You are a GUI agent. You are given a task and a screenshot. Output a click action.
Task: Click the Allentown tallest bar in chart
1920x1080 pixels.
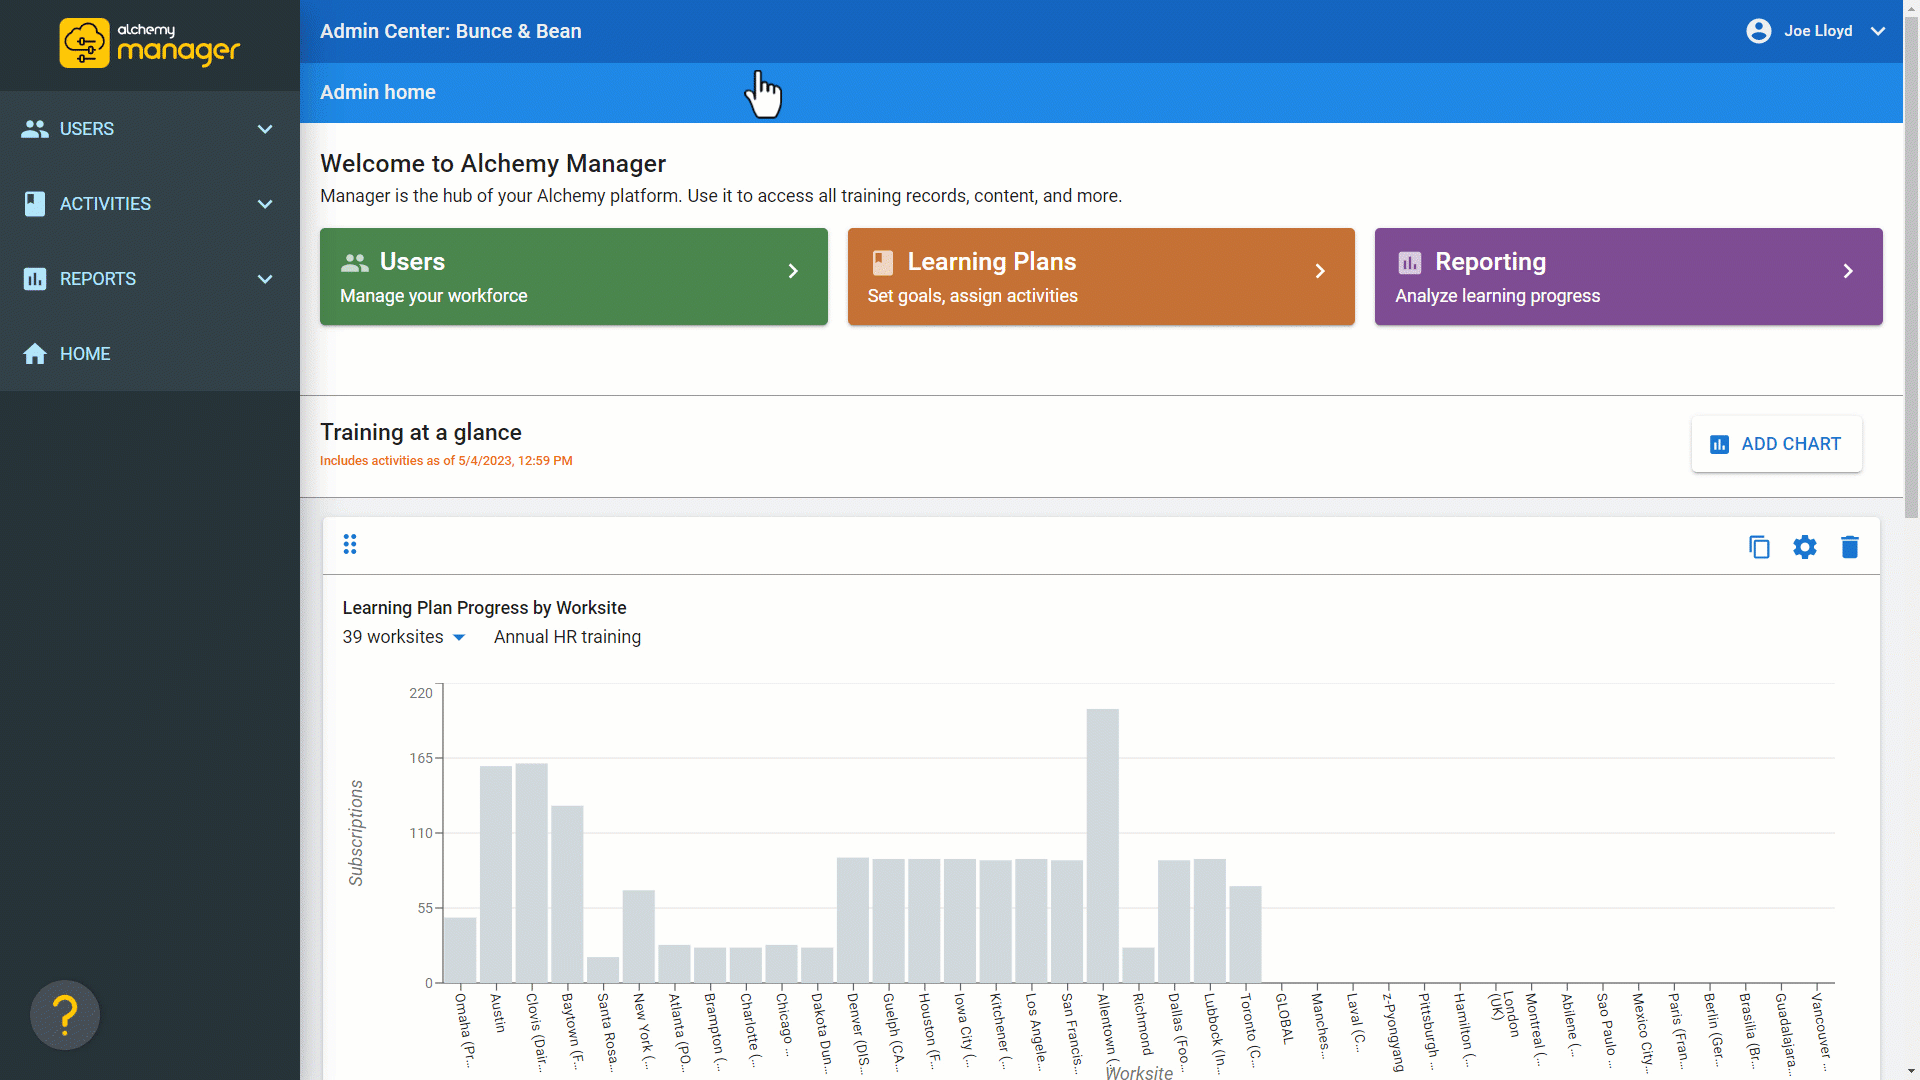(x=1102, y=845)
